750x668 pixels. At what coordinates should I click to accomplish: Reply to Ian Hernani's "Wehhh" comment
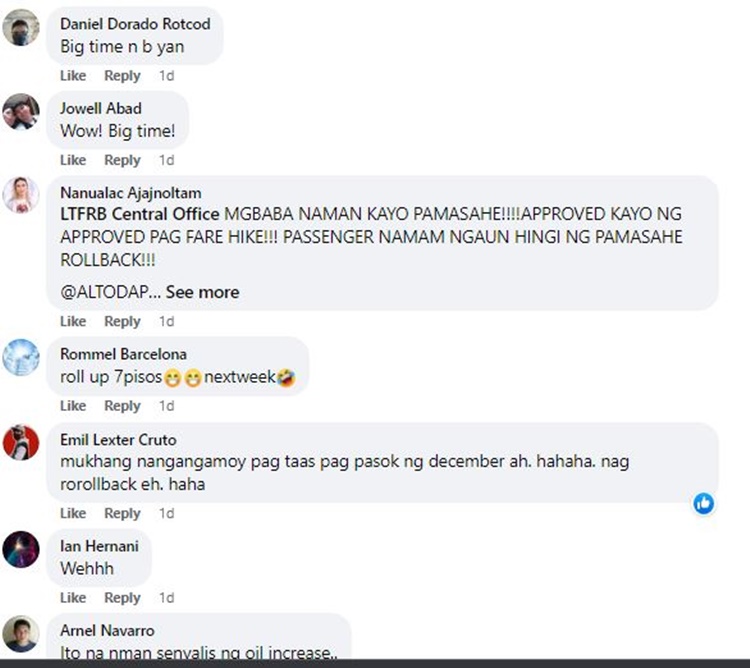(x=122, y=598)
